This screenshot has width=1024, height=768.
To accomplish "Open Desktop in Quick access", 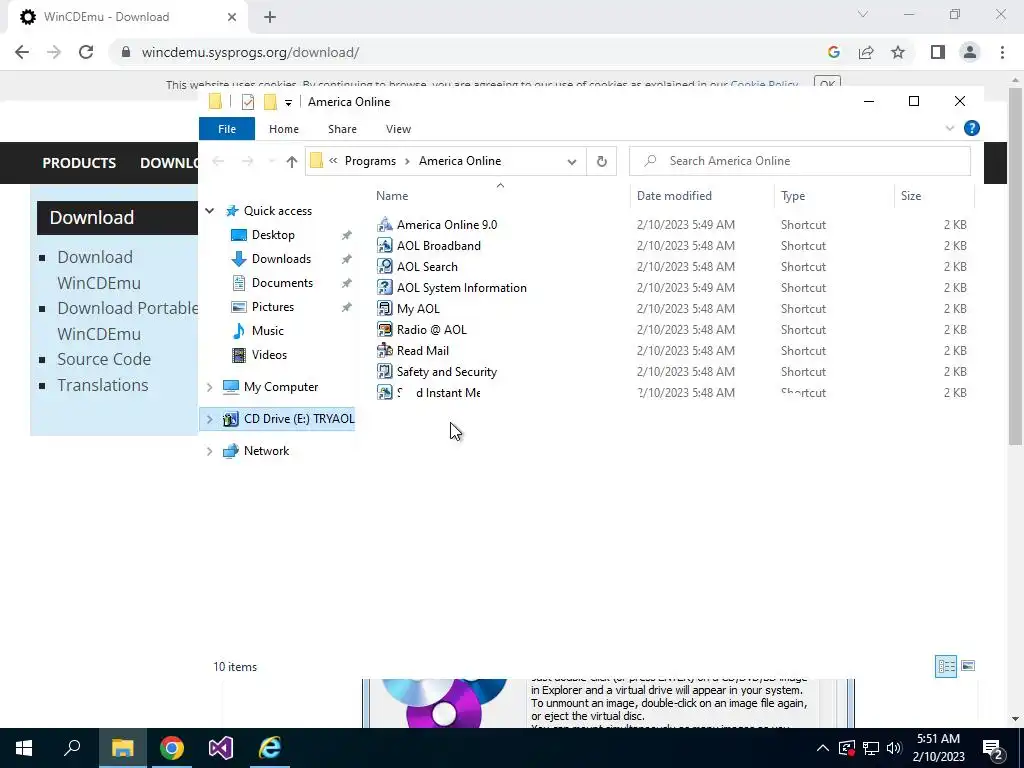I will pyautogui.click(x=273, y=234).
